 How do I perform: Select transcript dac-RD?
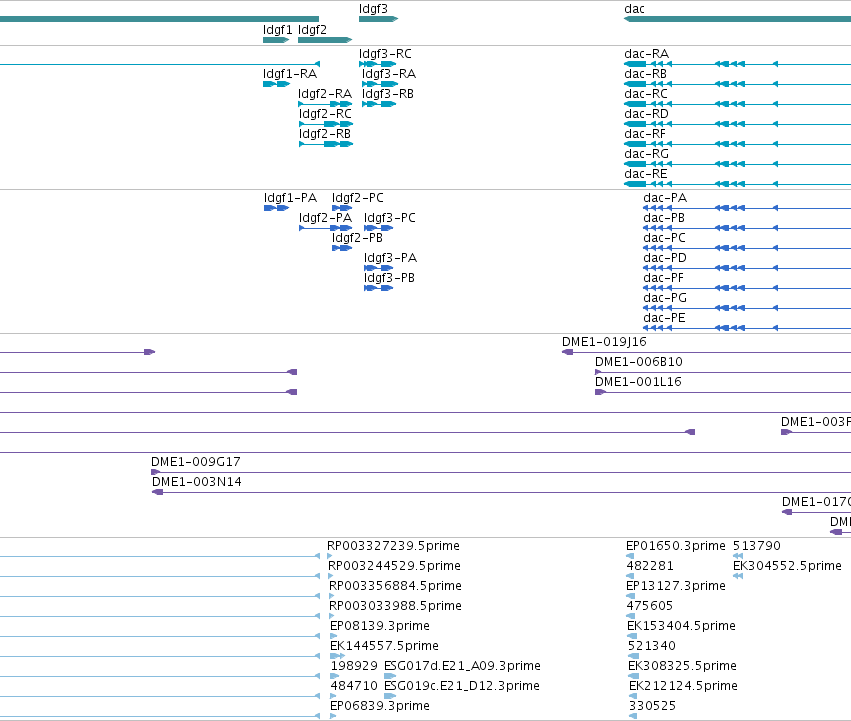pos(738,124)
